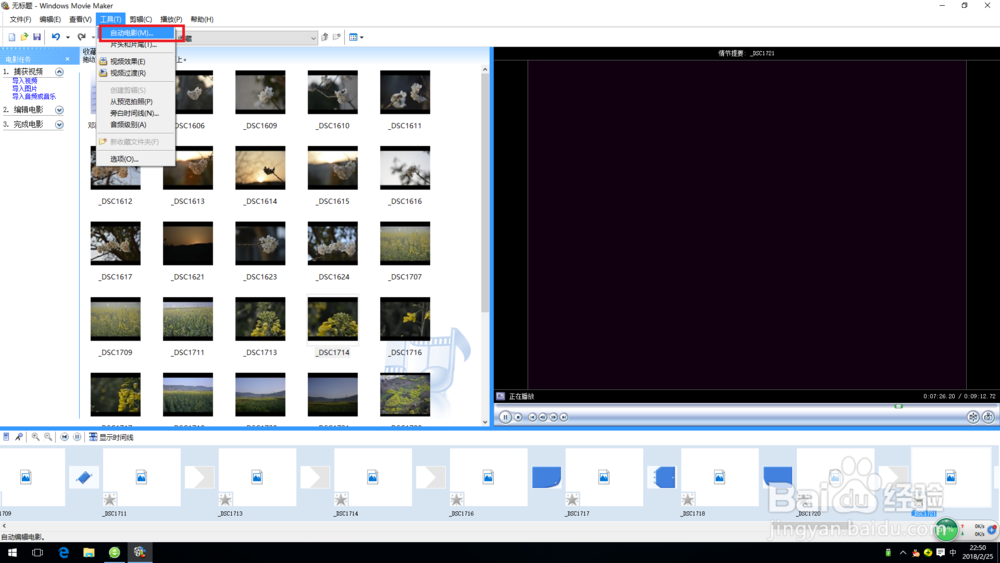This screenshot has width=1000, height=563.
Task: Play the storyboard
Action: click(x=77, y=437)
